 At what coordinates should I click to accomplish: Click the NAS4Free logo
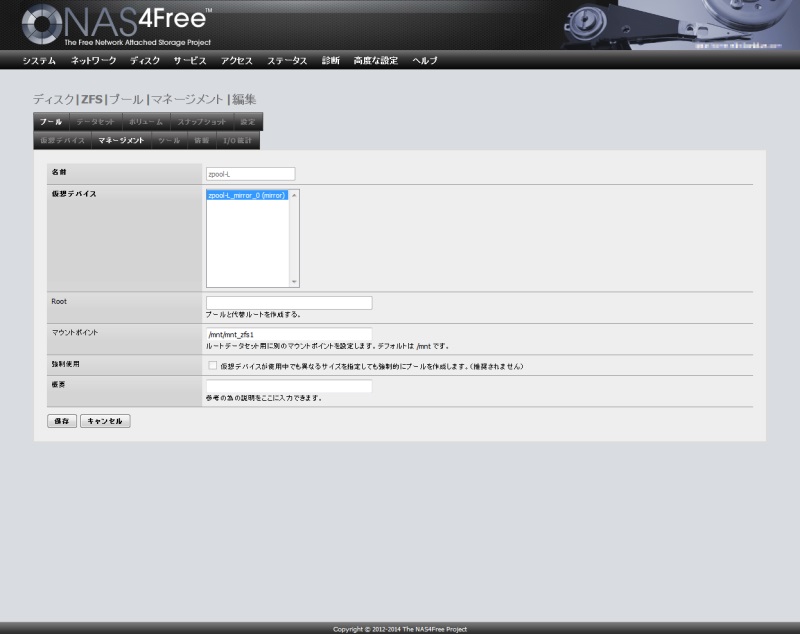(117, 24)
